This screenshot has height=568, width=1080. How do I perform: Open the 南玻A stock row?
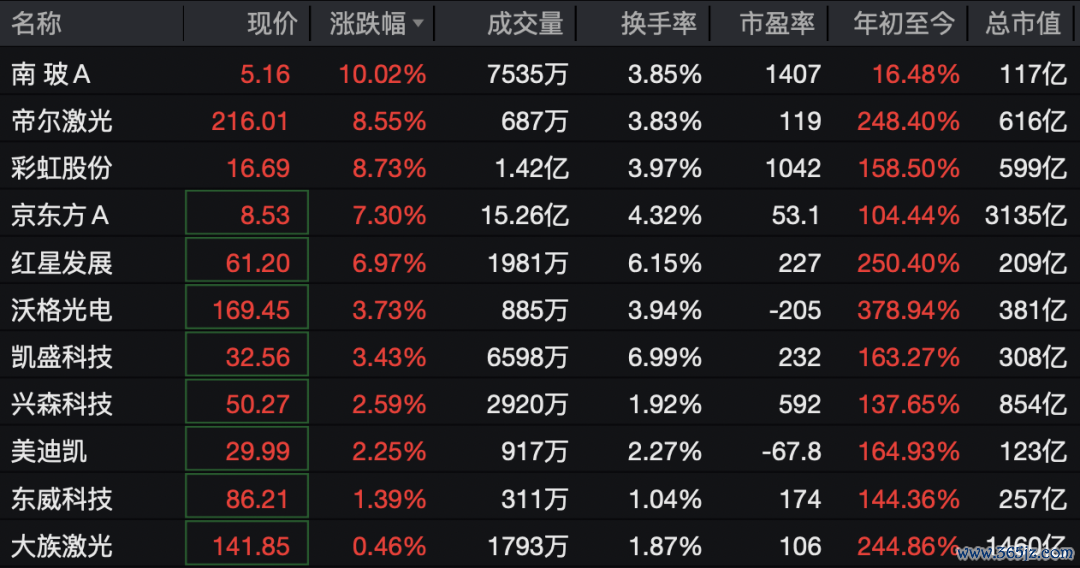(x=540, y=74)
